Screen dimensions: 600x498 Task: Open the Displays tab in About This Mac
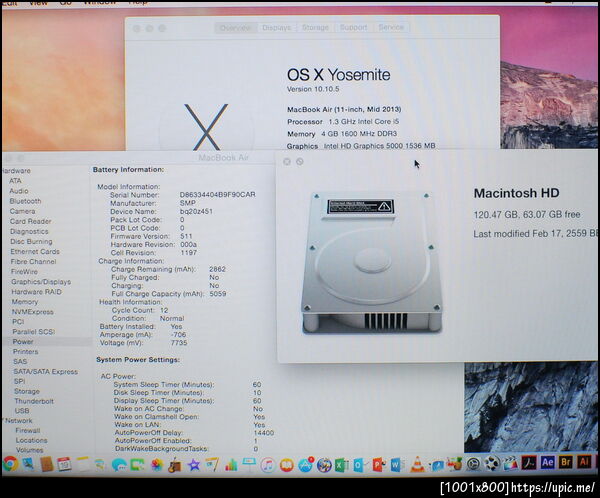click(x=277, y=28)
